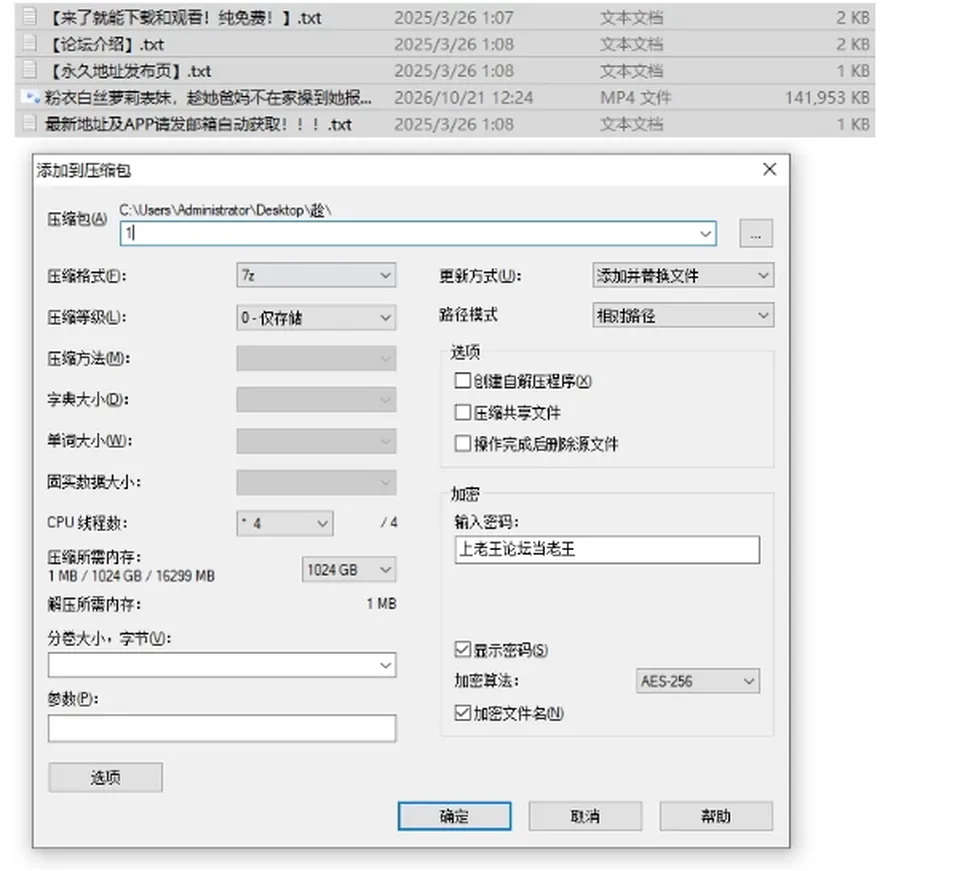The image size is (960, 871).
Task: Open the 加密算法 AES-256 dropdown
Action: 697,681
